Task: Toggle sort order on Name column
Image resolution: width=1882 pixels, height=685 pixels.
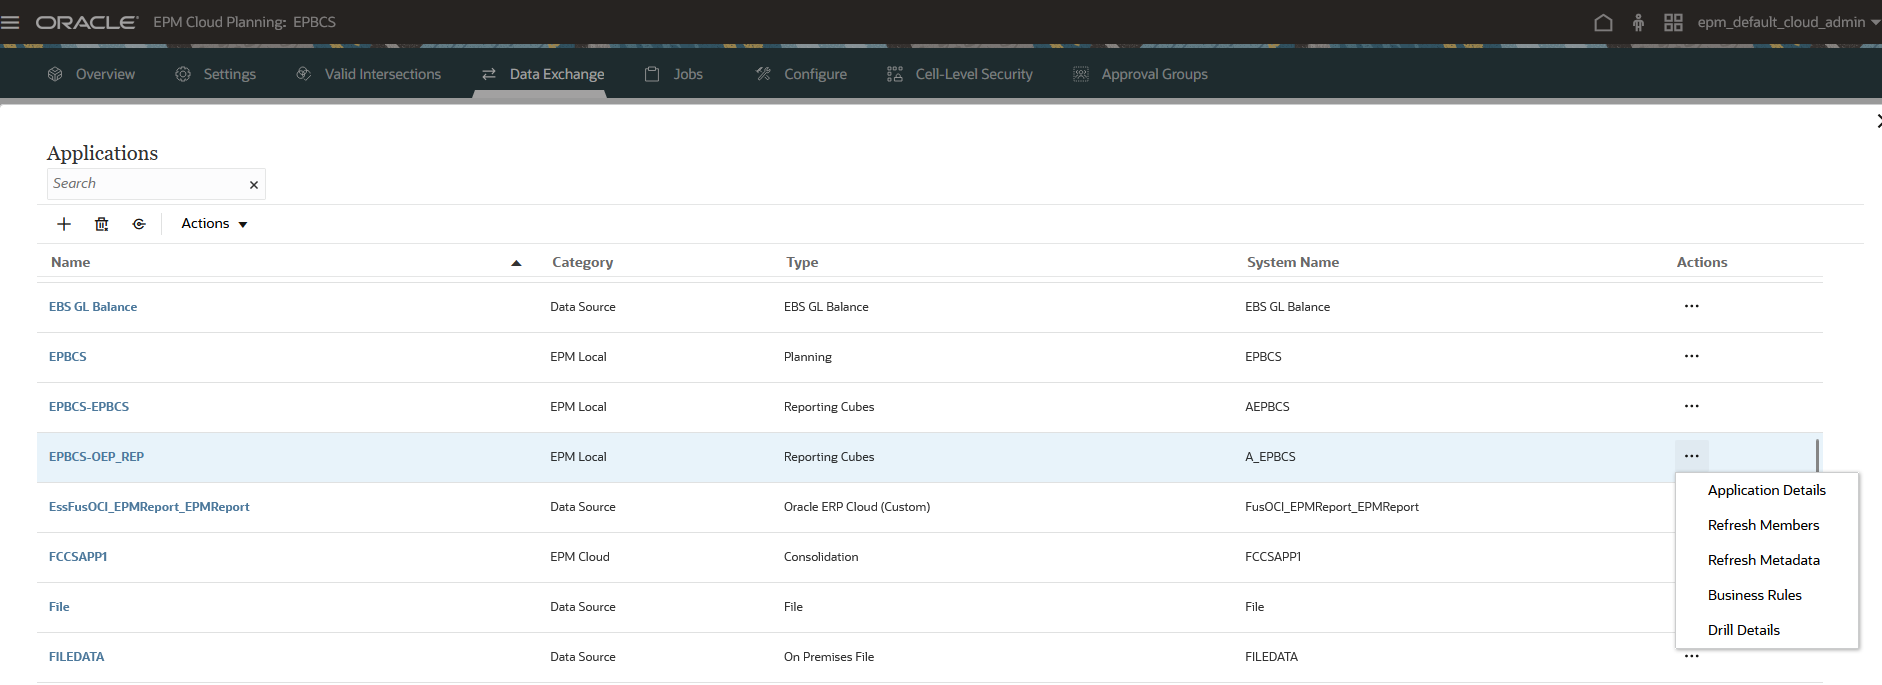Action: point(516,263)
